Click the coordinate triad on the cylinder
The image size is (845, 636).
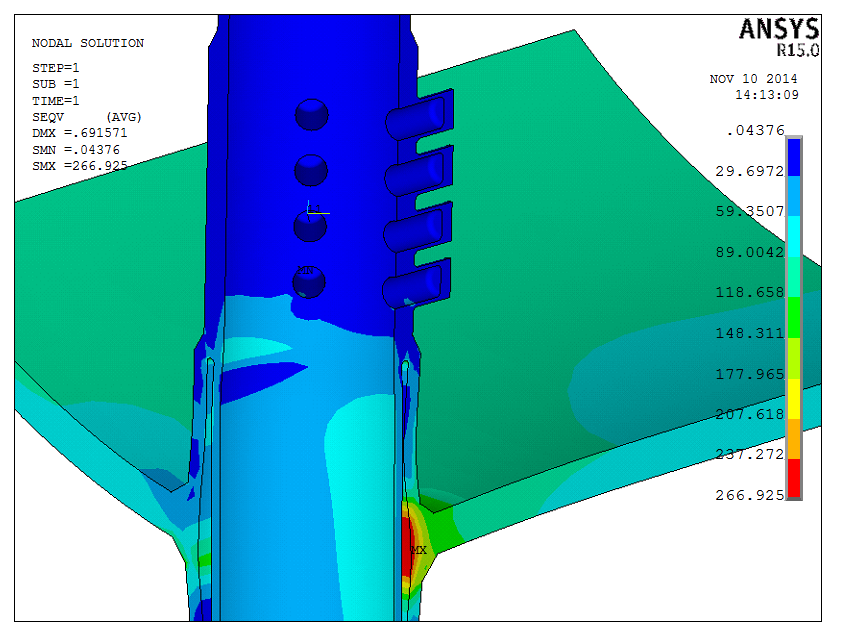pos(317,210)
